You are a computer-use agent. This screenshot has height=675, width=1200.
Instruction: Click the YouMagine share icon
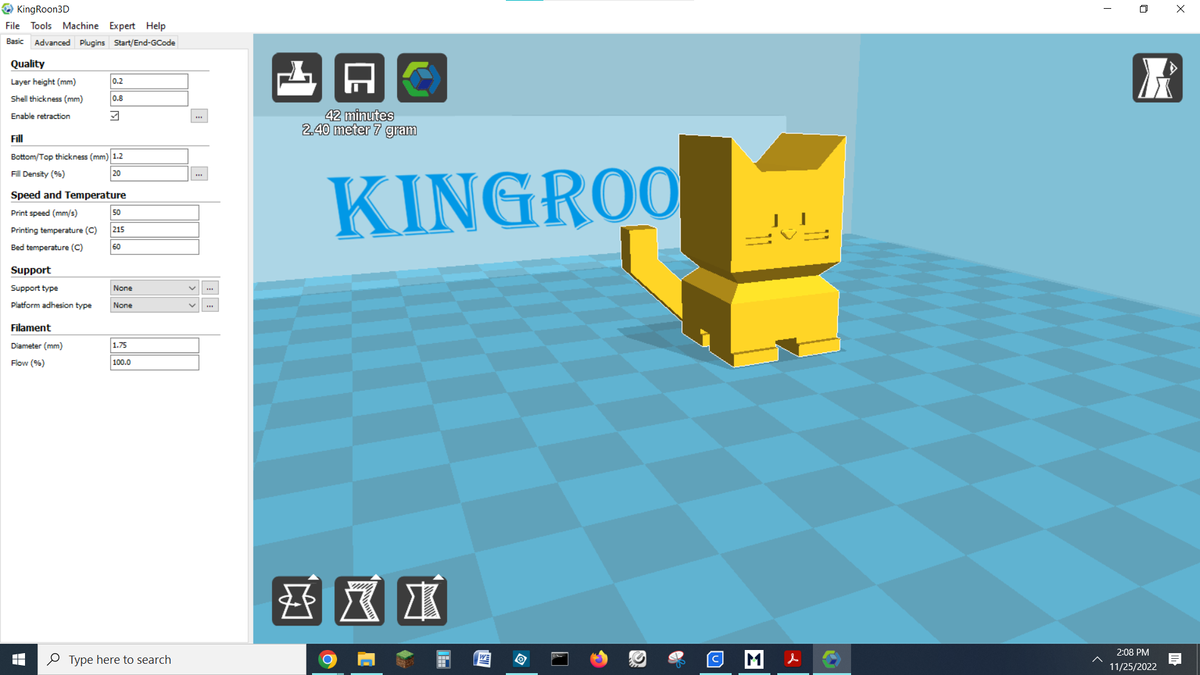(422, 78)
